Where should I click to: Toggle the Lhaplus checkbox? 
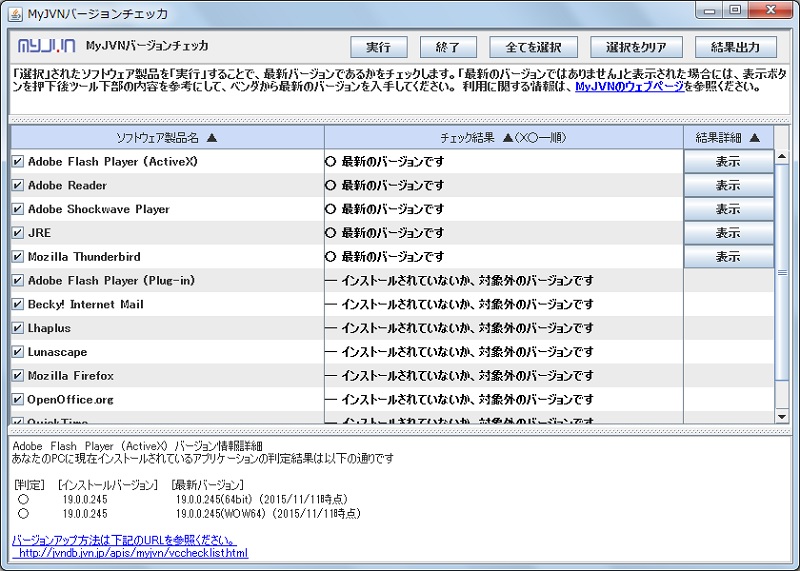pyautogui.click(x=18, y=328)
